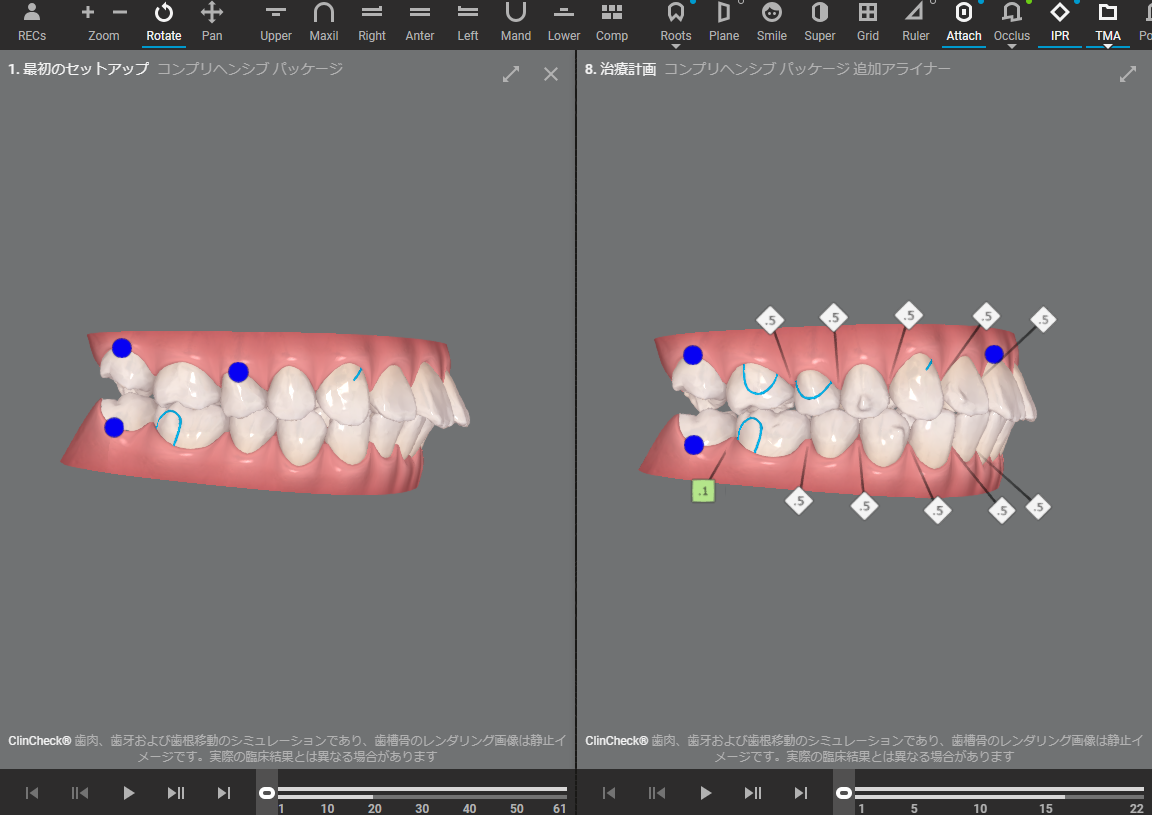Switch to Maxillary occlusal view
Viewport: 1152px width, 815px height.
pos(324,22)
